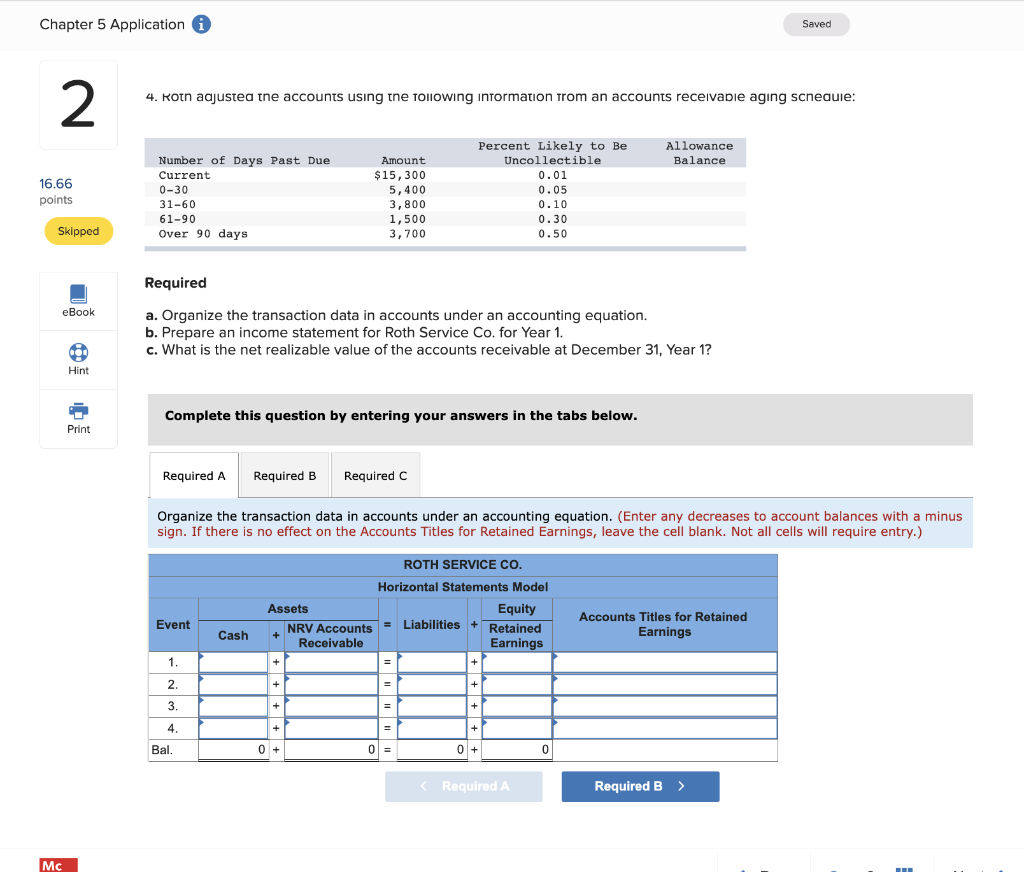Click the question number 2 box
This screenshot has height=872, width=1024.
point(78,103)
